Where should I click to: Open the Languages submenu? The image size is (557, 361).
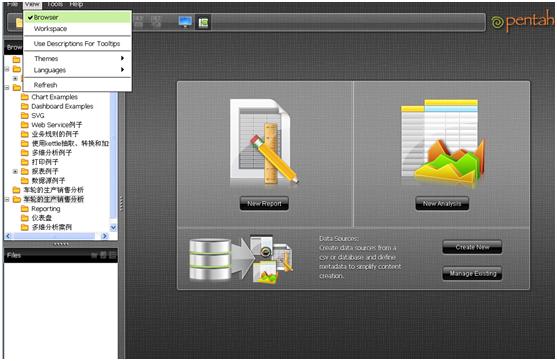77,70
